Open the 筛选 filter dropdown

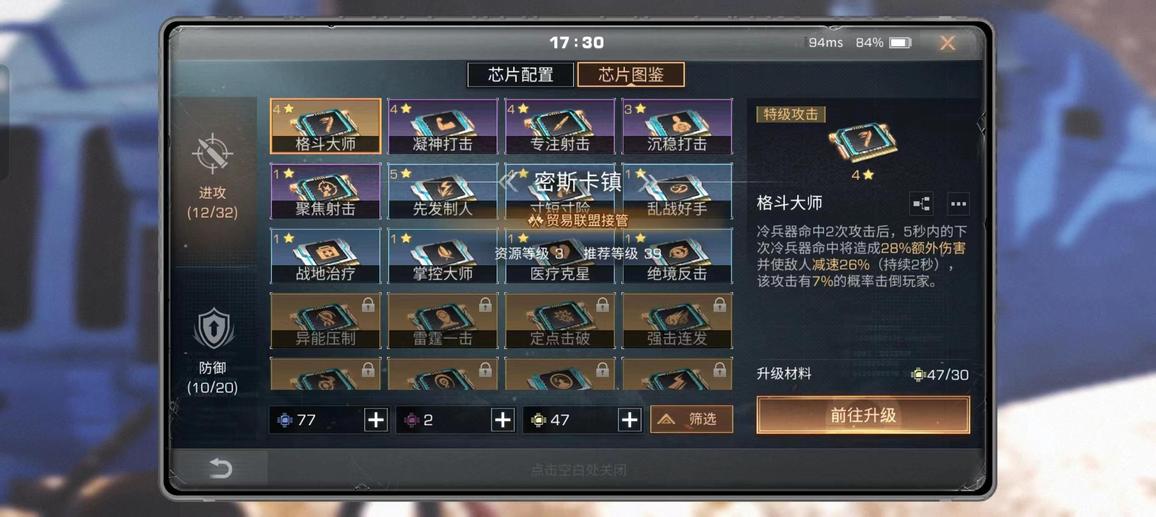pos(692,420)
